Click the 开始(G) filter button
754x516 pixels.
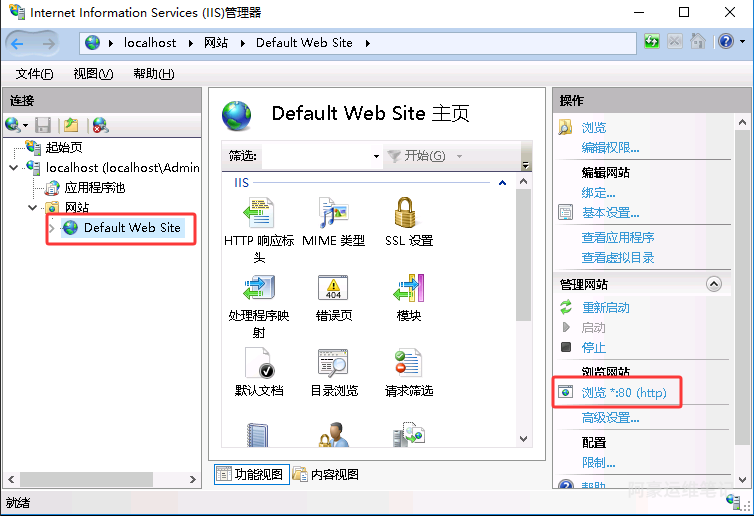[x=418, y=156]
